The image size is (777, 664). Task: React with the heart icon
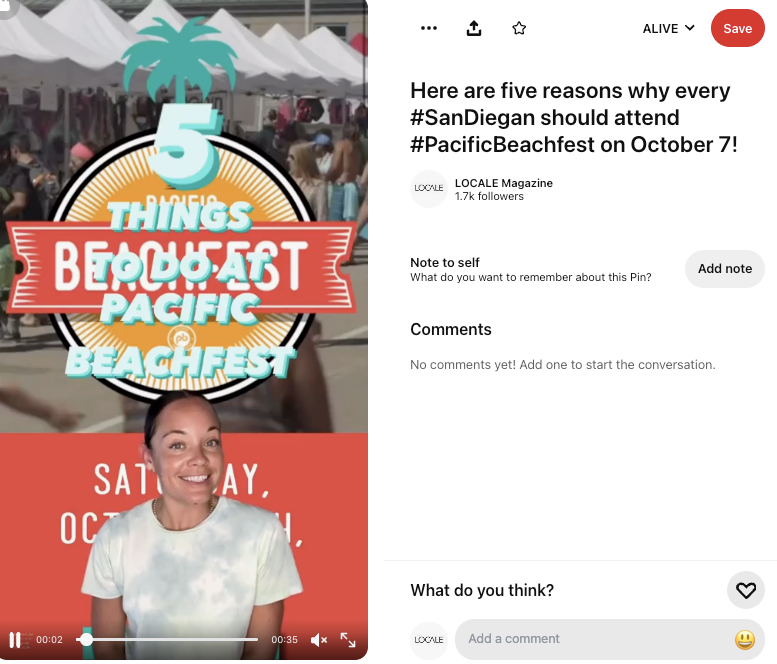[745, 590]
